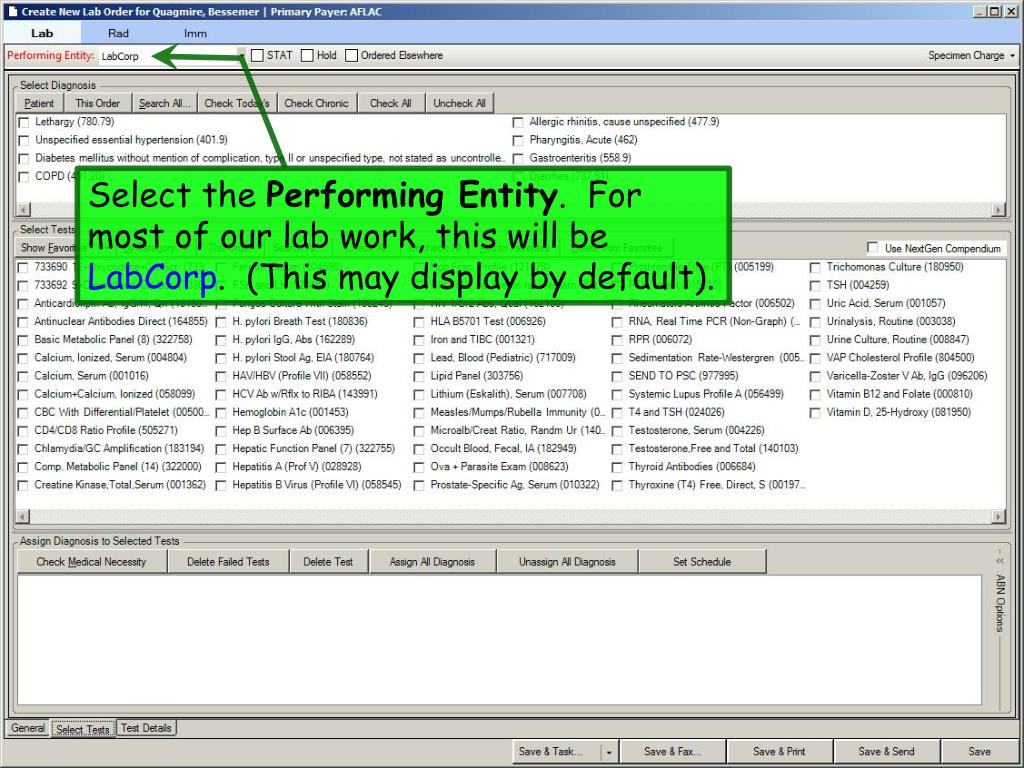Click left arrow of Select Tests scrollbar
The height and width of the screenshot is (768, 1024).
[22, 517]
